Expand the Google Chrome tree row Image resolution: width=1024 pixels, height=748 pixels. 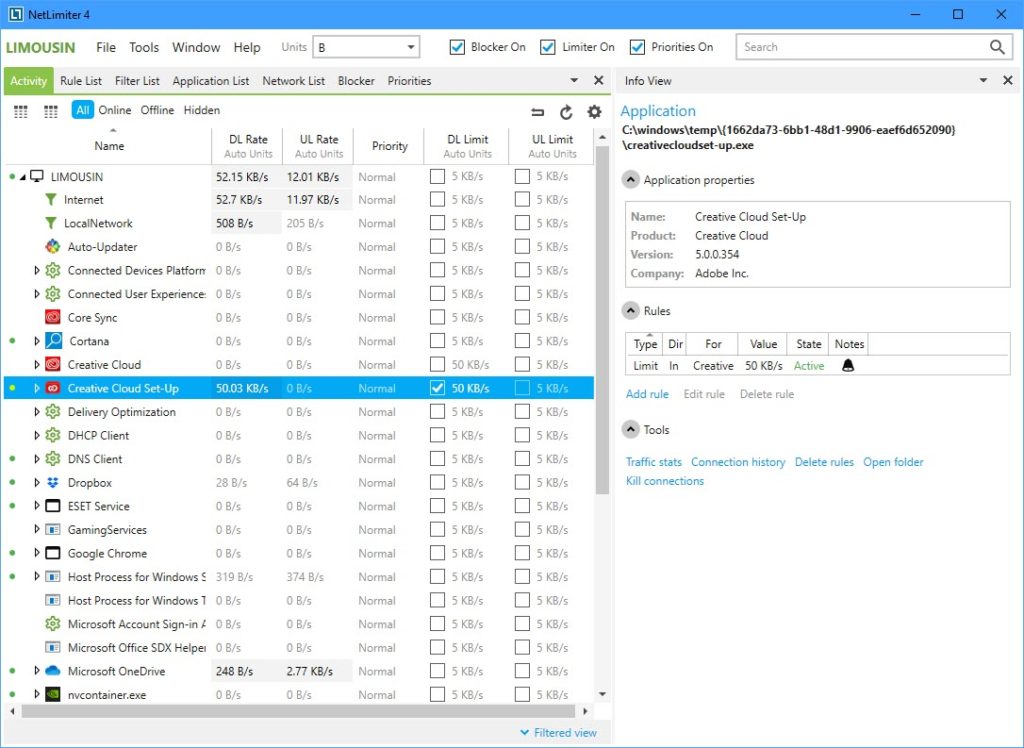pyautogui.click(x=38, y=553)
